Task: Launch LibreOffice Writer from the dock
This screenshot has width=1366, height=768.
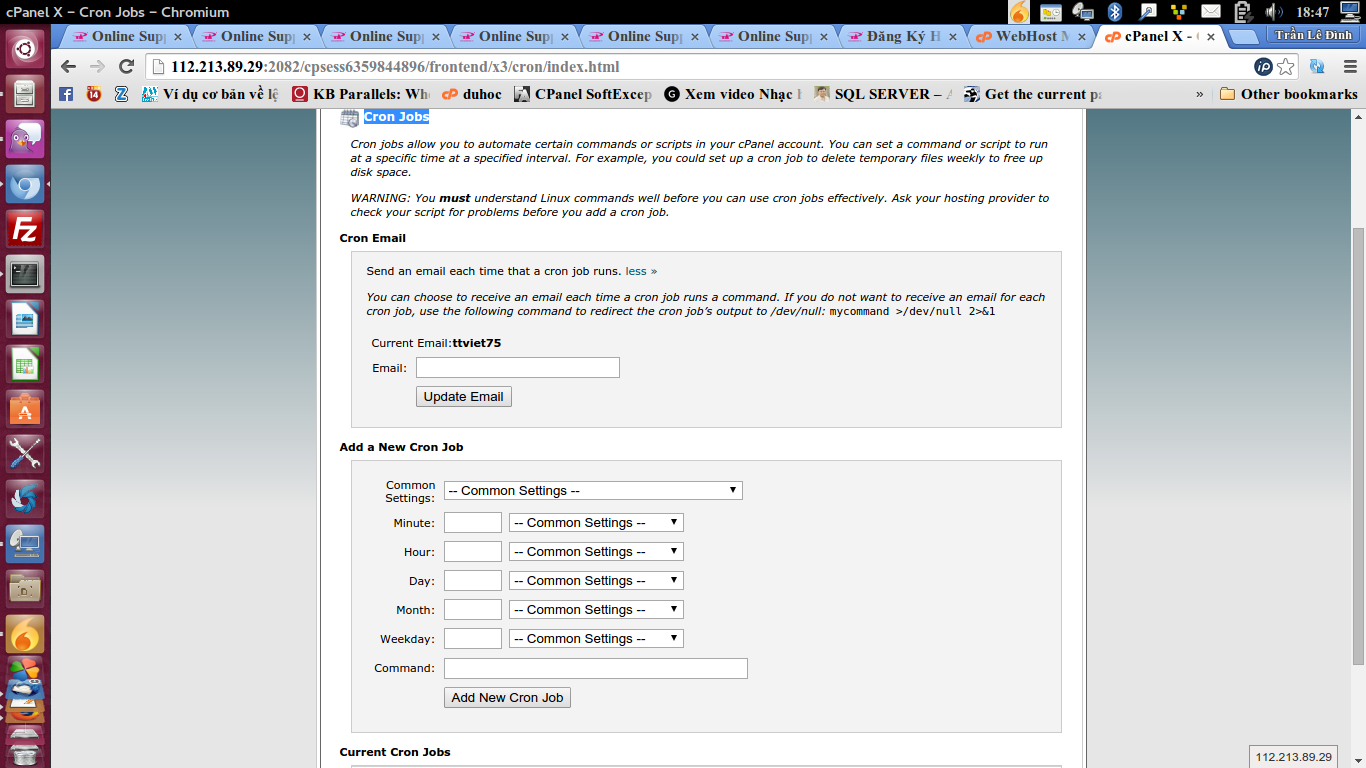Action: coord(25,319)
